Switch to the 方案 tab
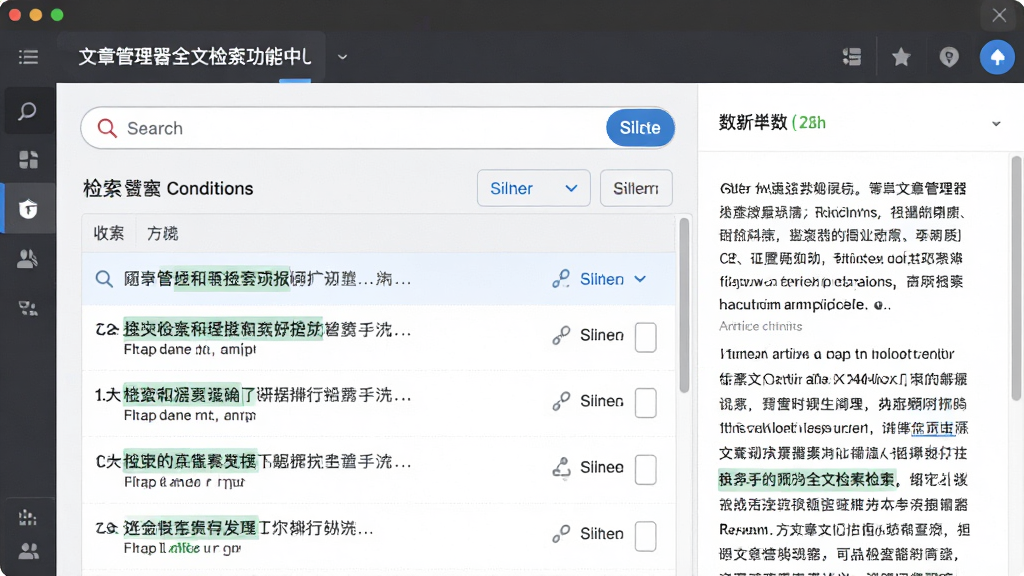Image resolution: width=1024 pixels, height=576 pixels. [x=163, y=233]
